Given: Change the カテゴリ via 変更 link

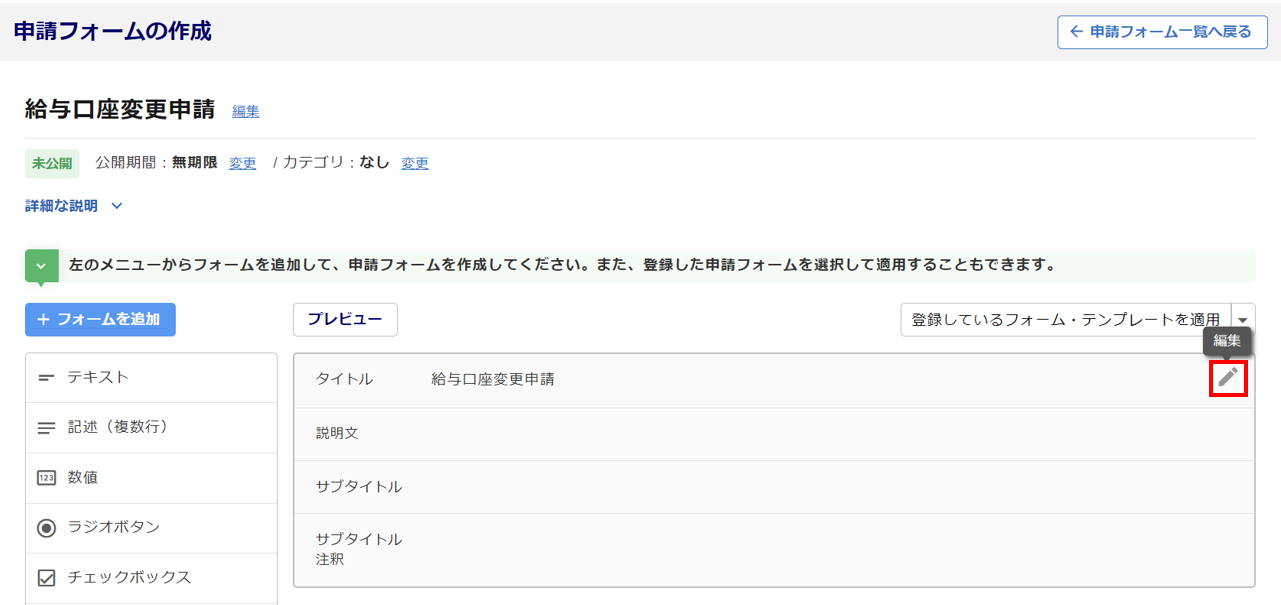Looking at the screenshot, I should pyautogui.click(x=415, y=163).
